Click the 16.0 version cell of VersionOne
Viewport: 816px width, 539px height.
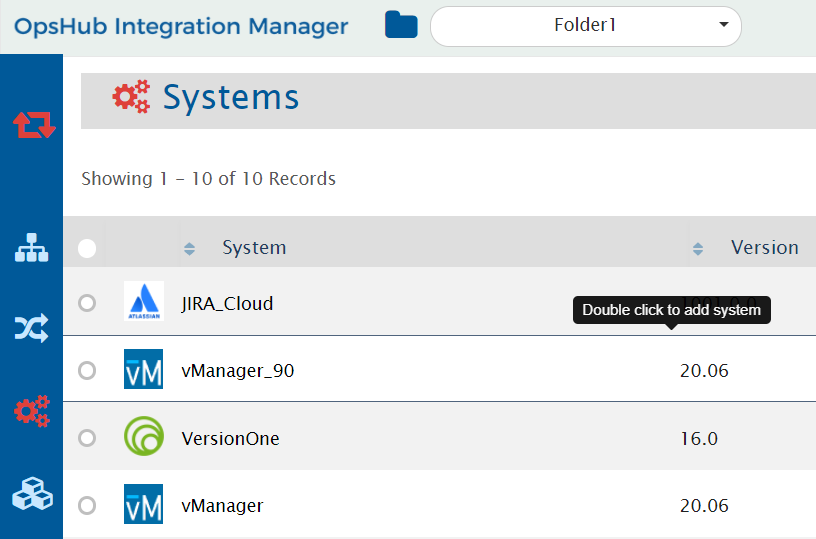699,438
